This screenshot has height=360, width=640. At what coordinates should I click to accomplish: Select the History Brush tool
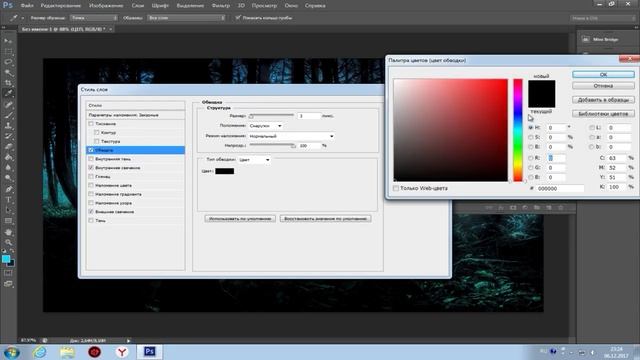coord(8,136)
